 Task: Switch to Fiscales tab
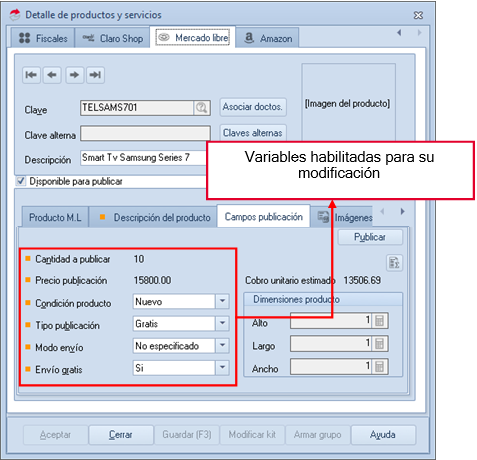(x=43, y=38)
